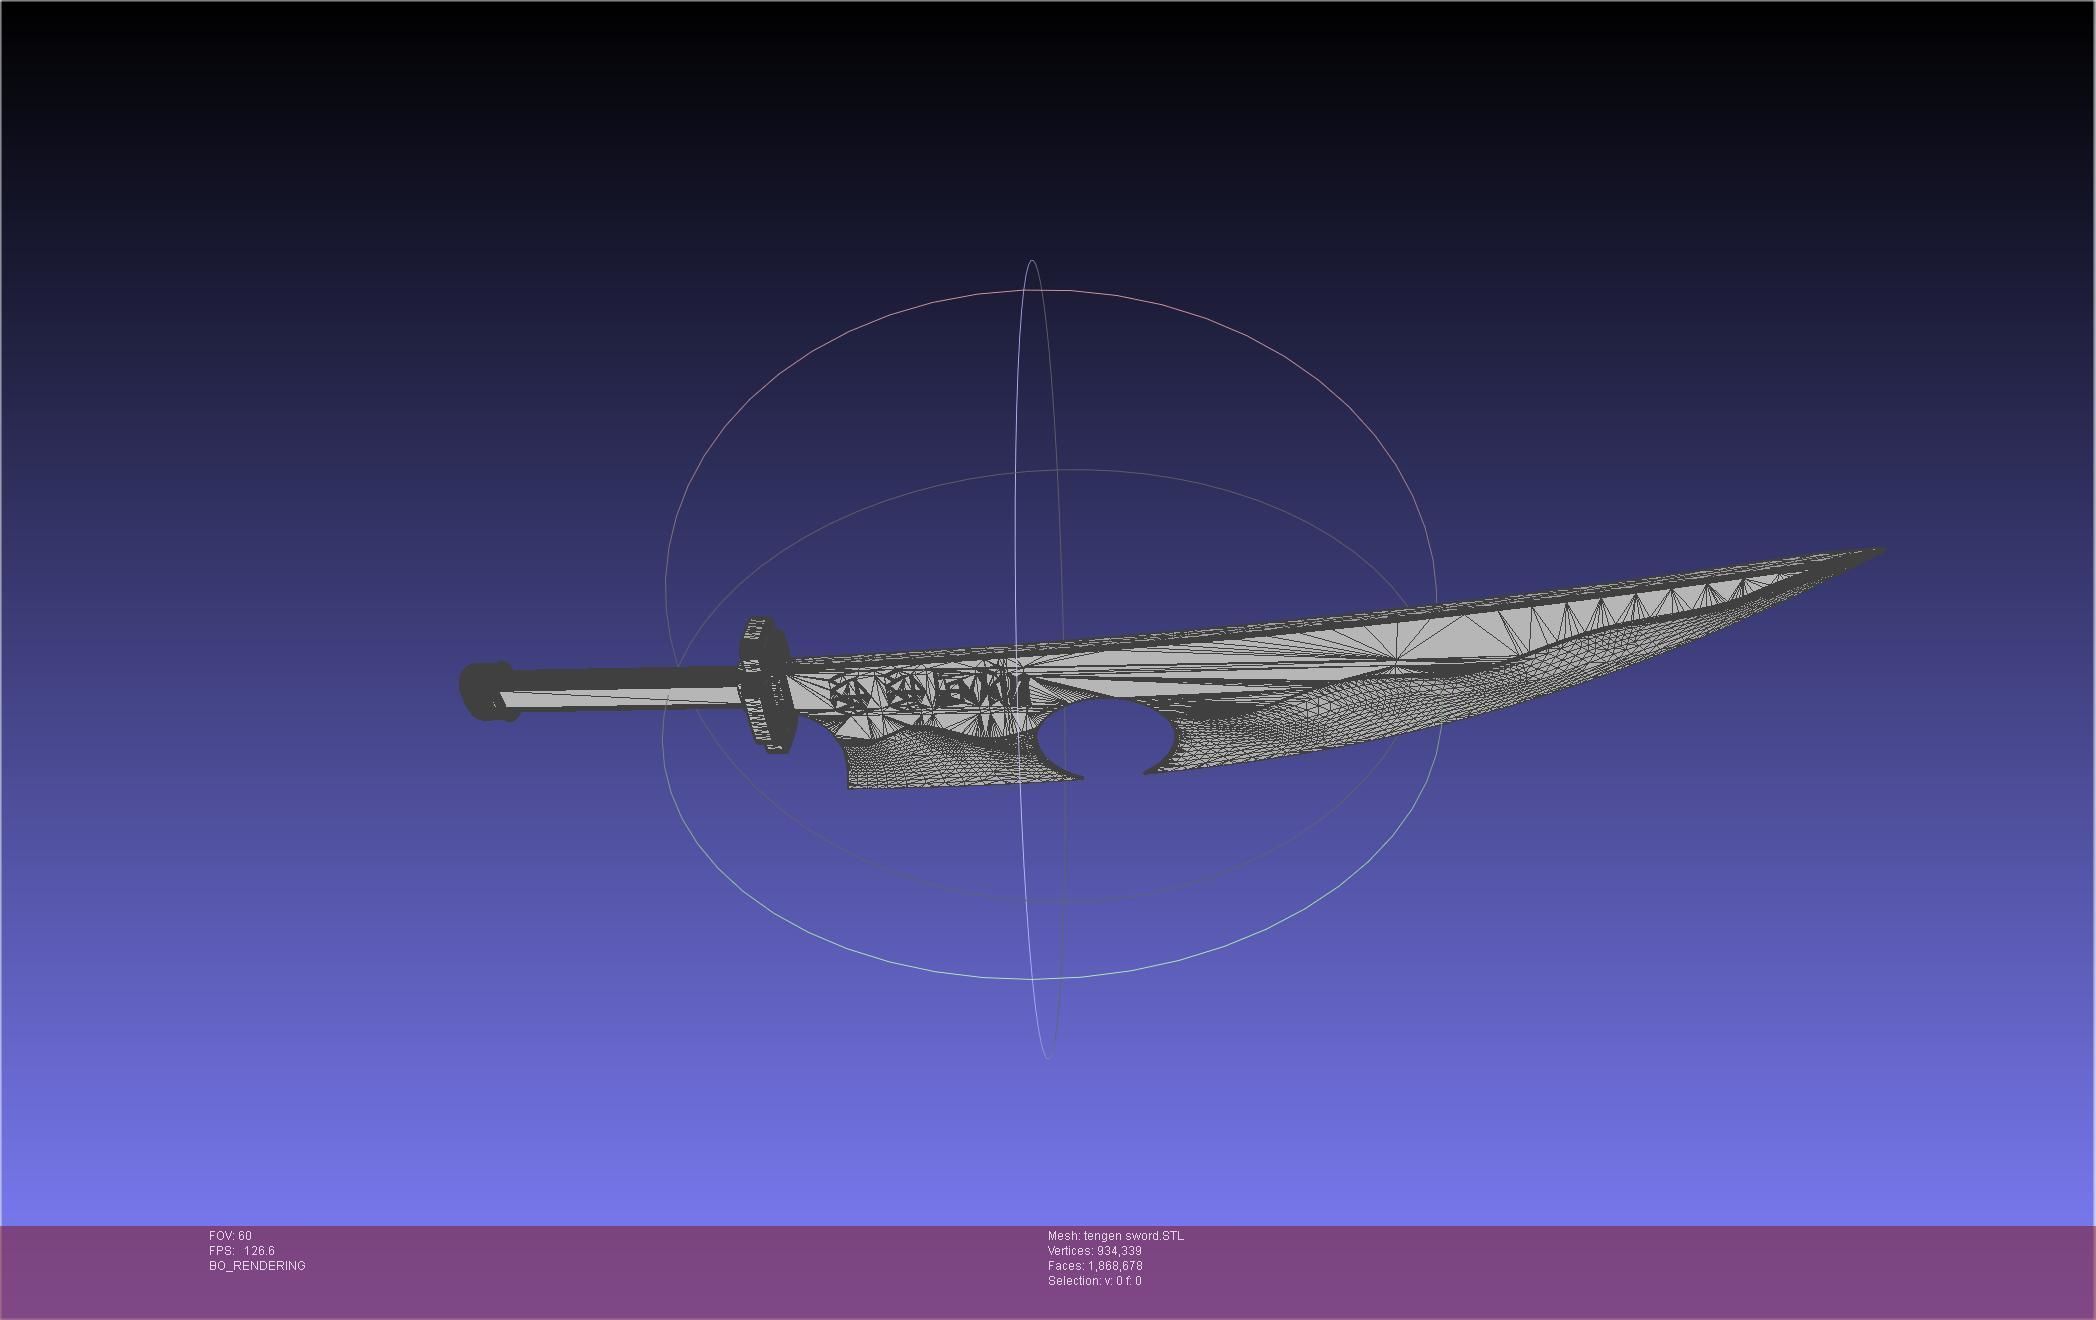Click the Mesh: tengen sword.STL label
Screen dimensions: 2096x1320
[1115, 1236]
